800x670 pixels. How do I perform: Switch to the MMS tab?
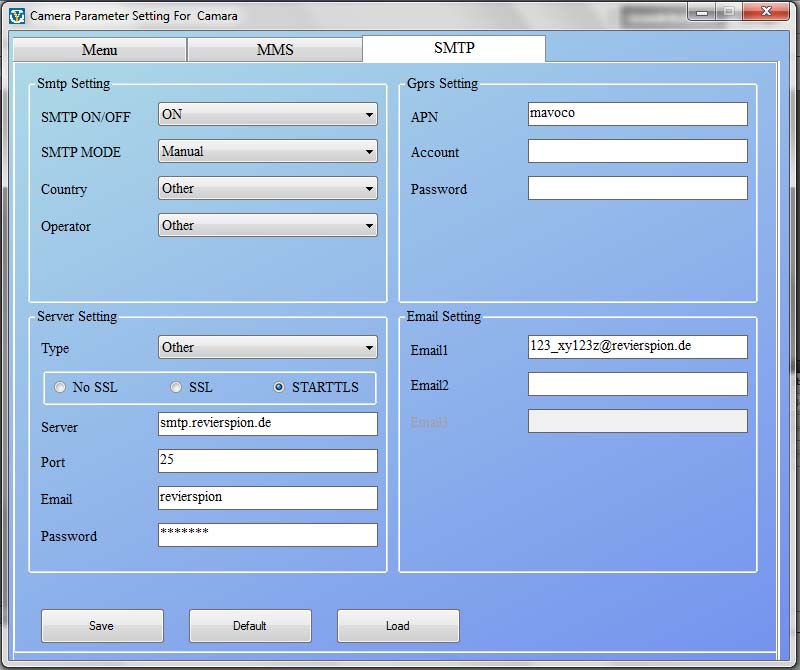pyautogui.click(x=275, y=50)
